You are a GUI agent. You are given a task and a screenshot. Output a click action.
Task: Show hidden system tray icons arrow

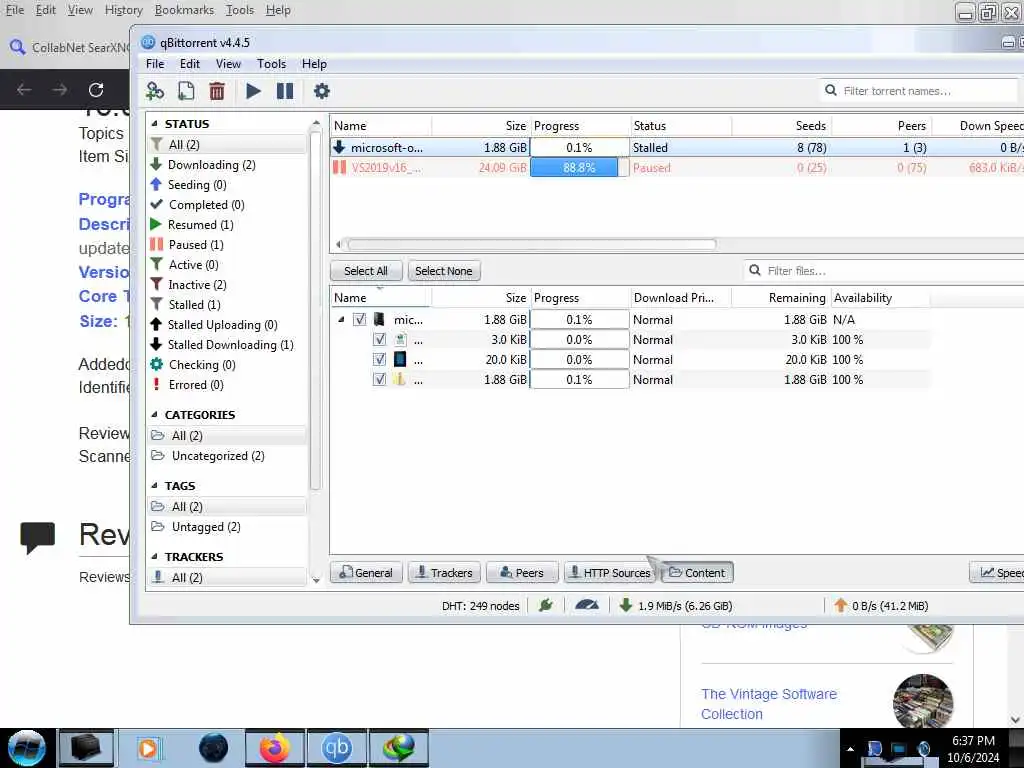coord(850,749)
